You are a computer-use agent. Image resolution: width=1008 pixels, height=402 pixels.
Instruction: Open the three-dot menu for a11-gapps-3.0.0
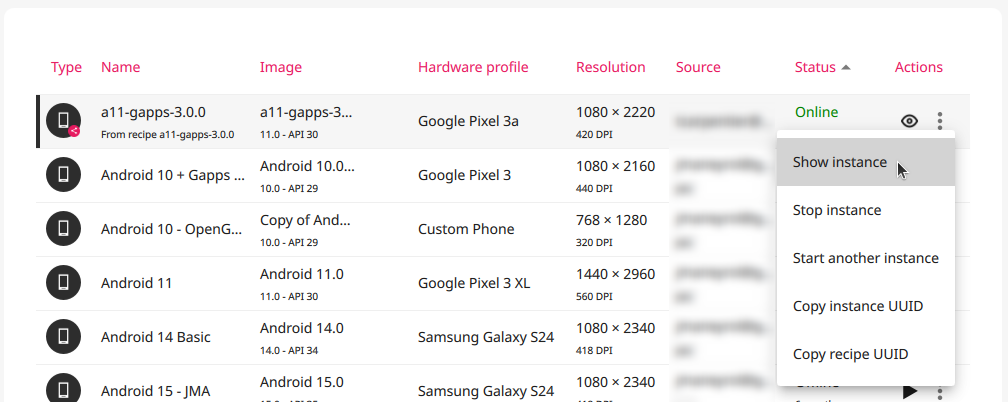point(940,121)
